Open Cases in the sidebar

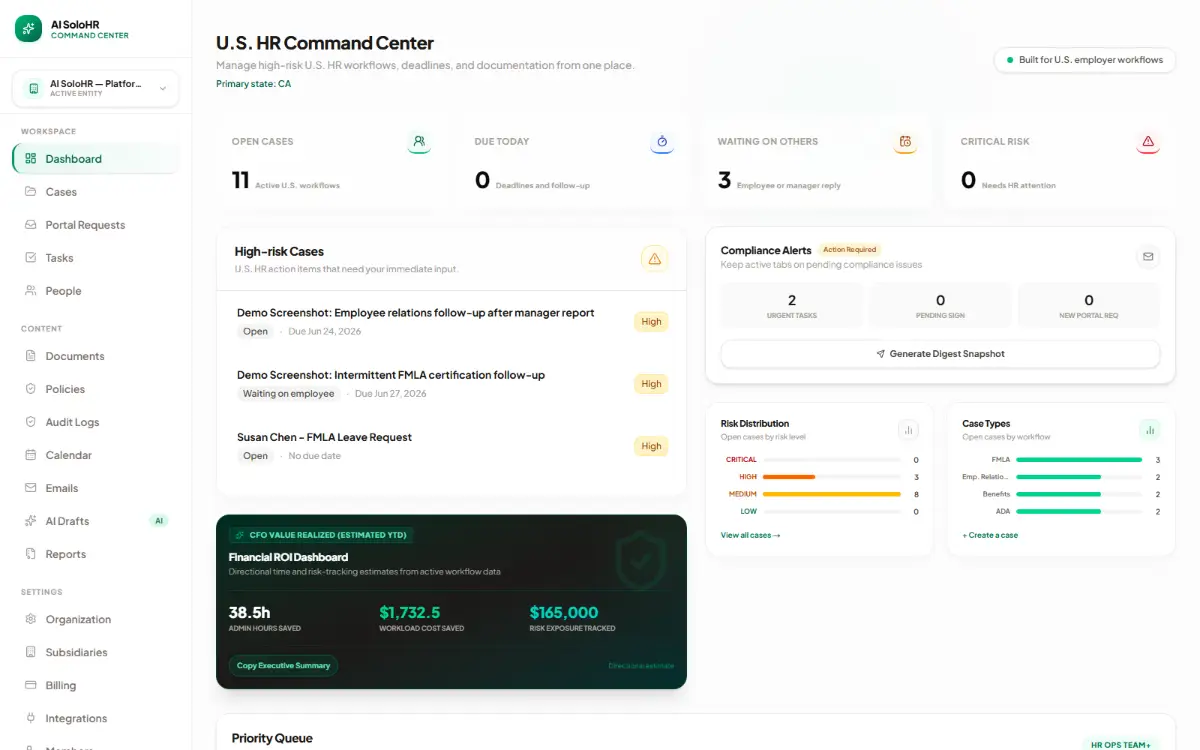pyautogui.click(x=96, y=192)
